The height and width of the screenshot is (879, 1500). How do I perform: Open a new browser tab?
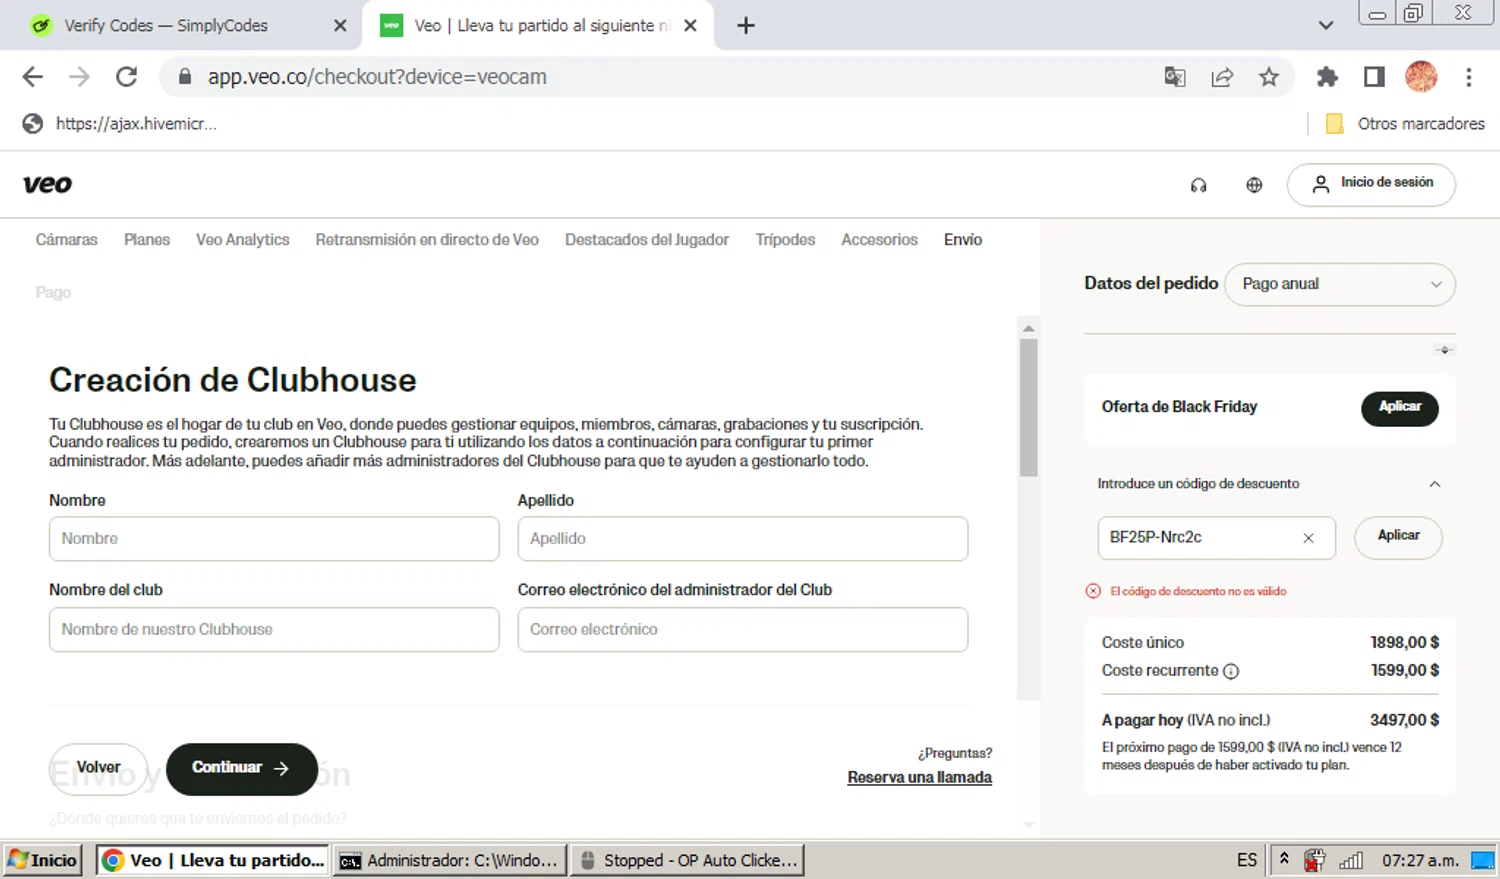point(746,26)
